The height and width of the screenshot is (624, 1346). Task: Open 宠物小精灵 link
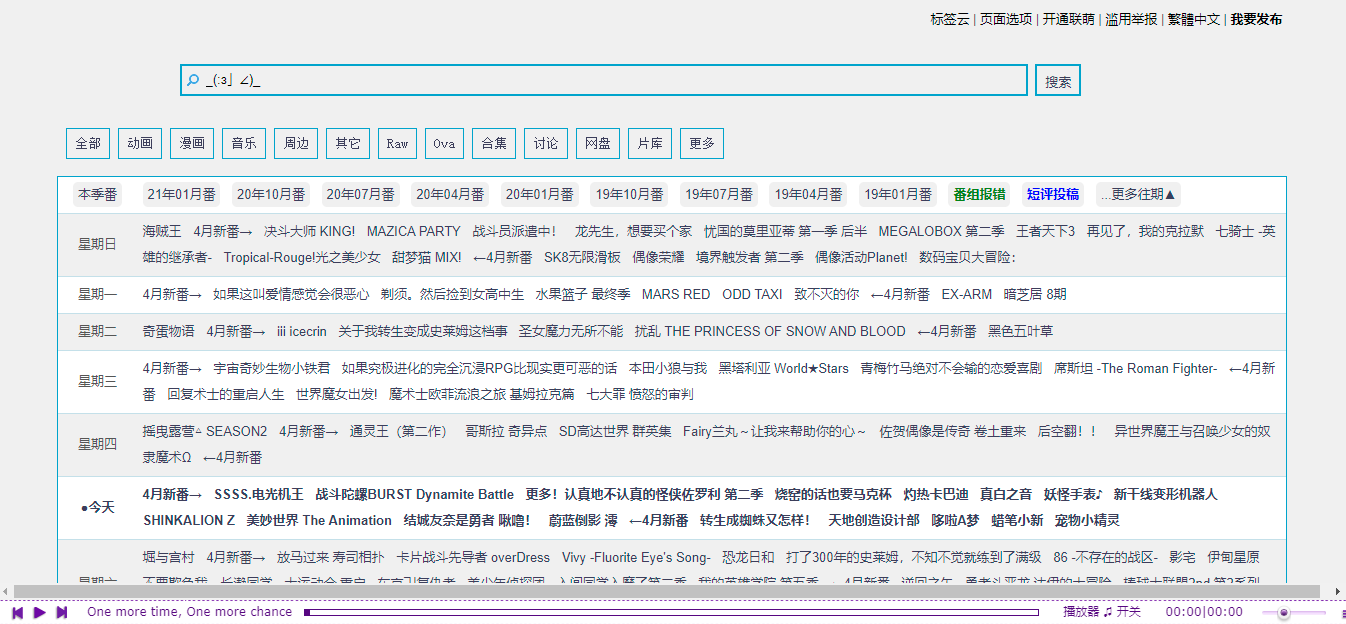(x=1087, y=520)
